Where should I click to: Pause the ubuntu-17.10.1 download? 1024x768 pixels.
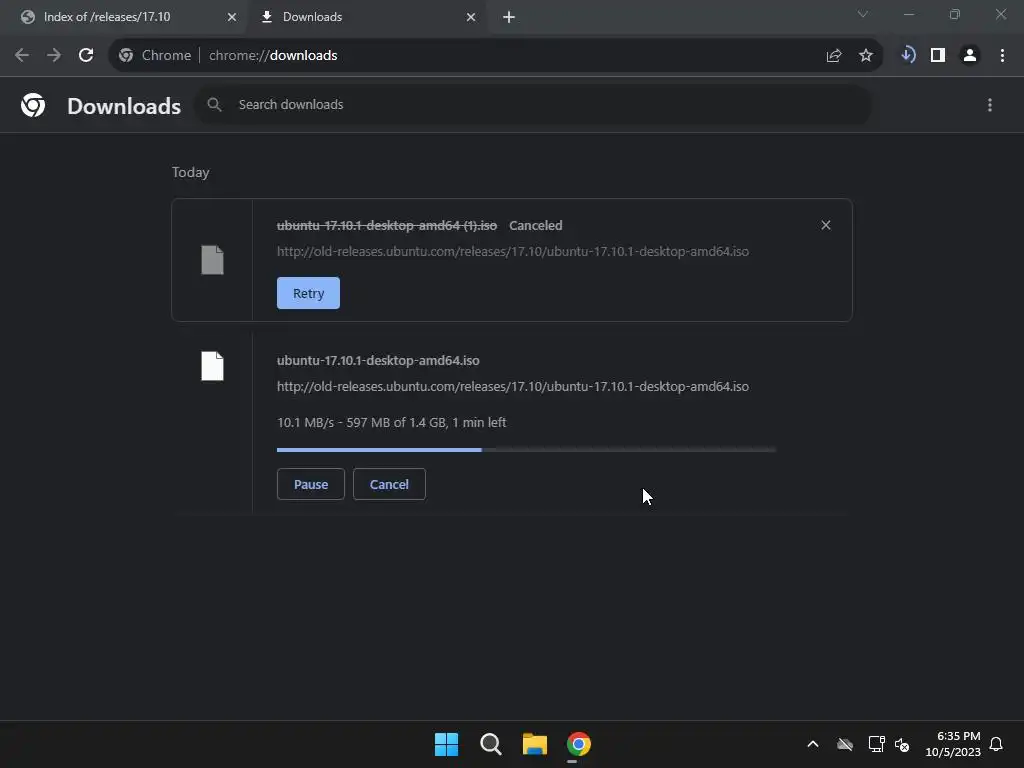coord(311,485)
